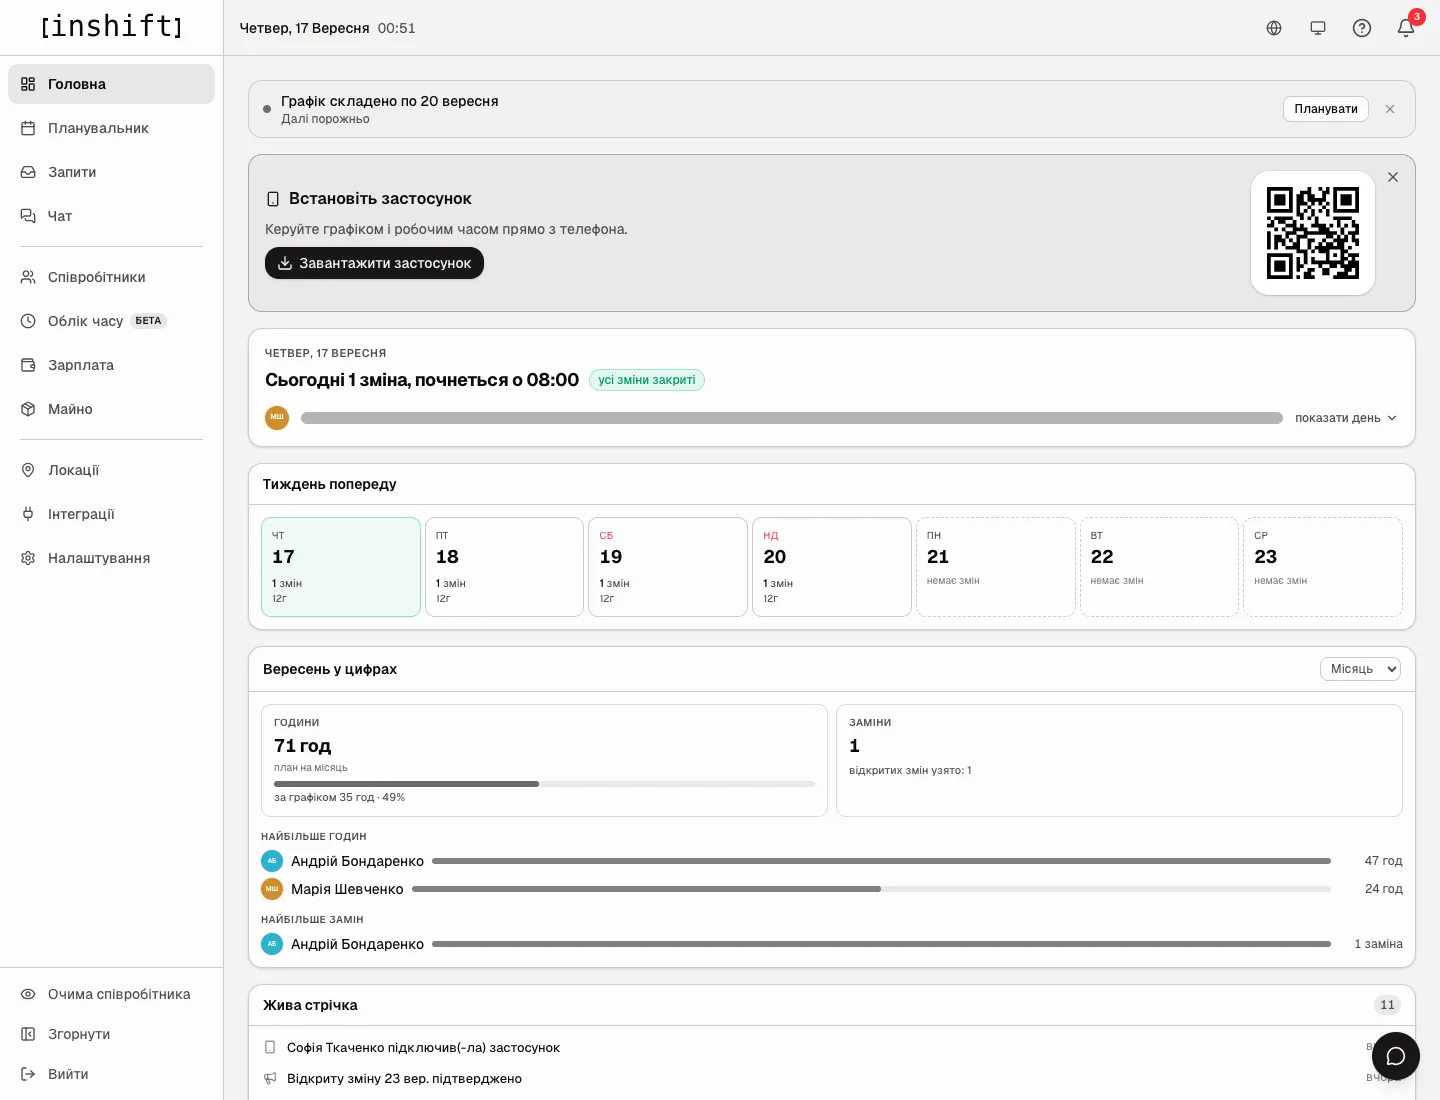Open the chat bubble floating button
The width and height of the screenshot is (1440, 1100).
pyautogui.click(x=1396, y=1056)
